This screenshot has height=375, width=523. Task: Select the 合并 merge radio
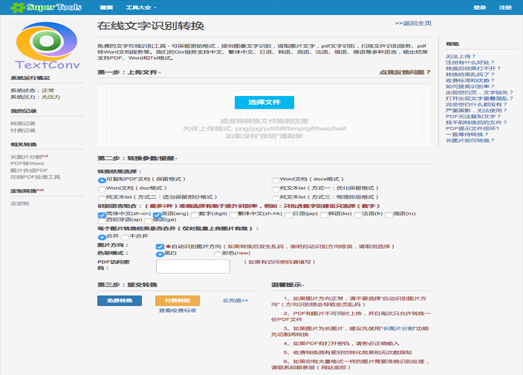pos(102,237)
